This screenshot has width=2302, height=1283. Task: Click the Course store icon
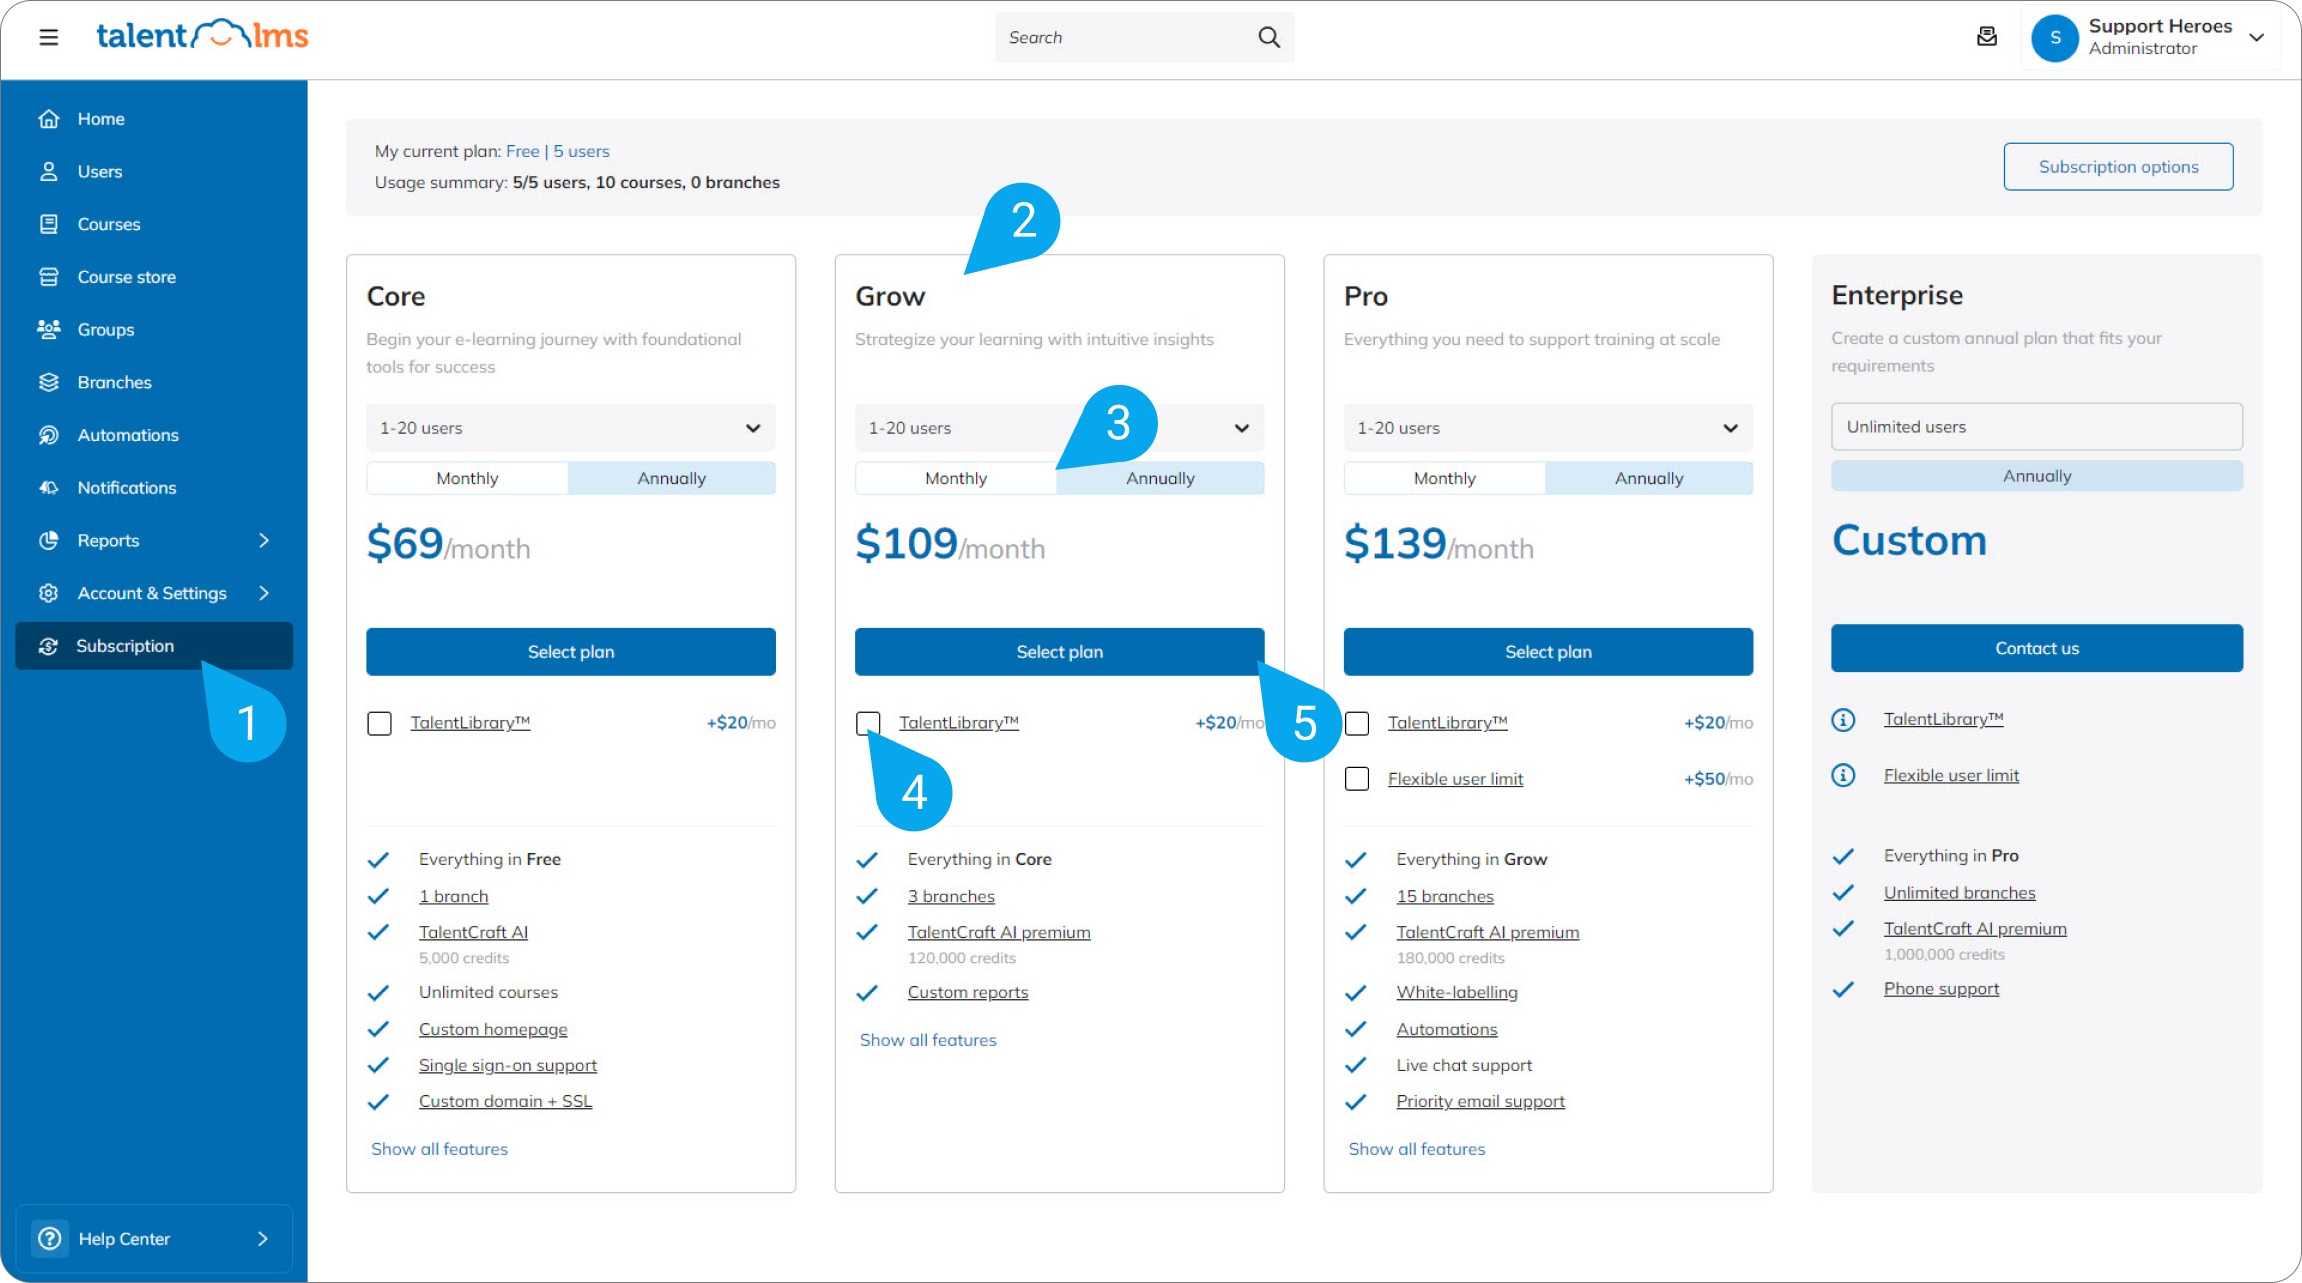tap(50, 276)
